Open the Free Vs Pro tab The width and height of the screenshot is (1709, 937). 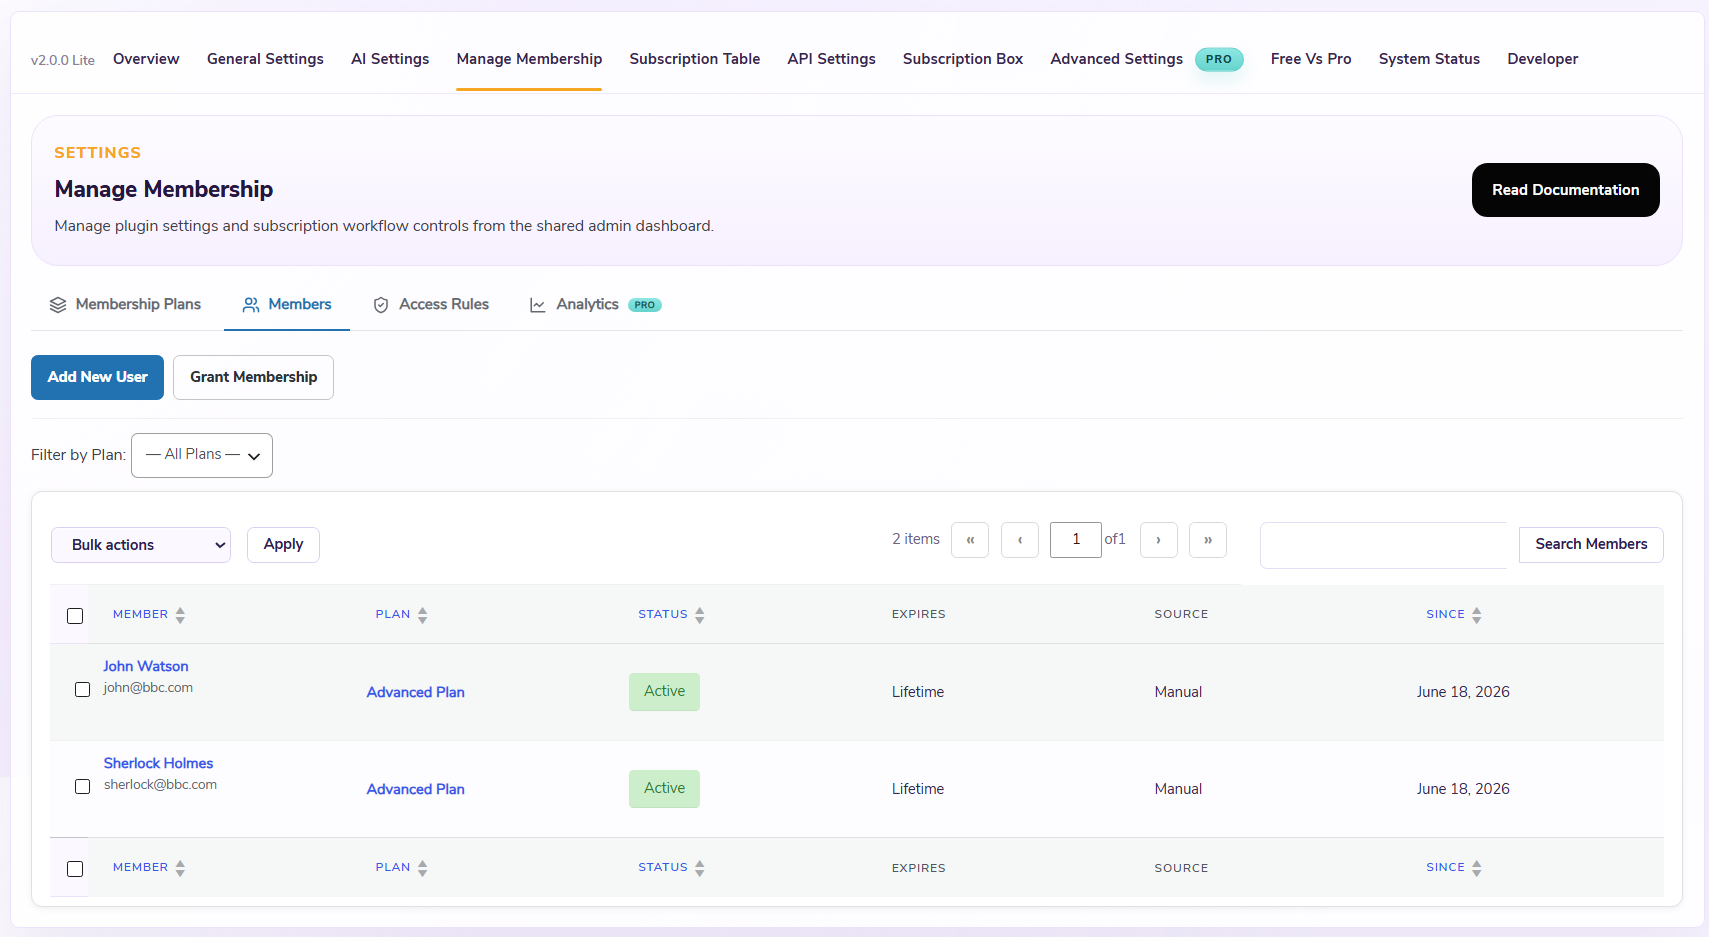pyautogui.click(x=1311, y=59)
